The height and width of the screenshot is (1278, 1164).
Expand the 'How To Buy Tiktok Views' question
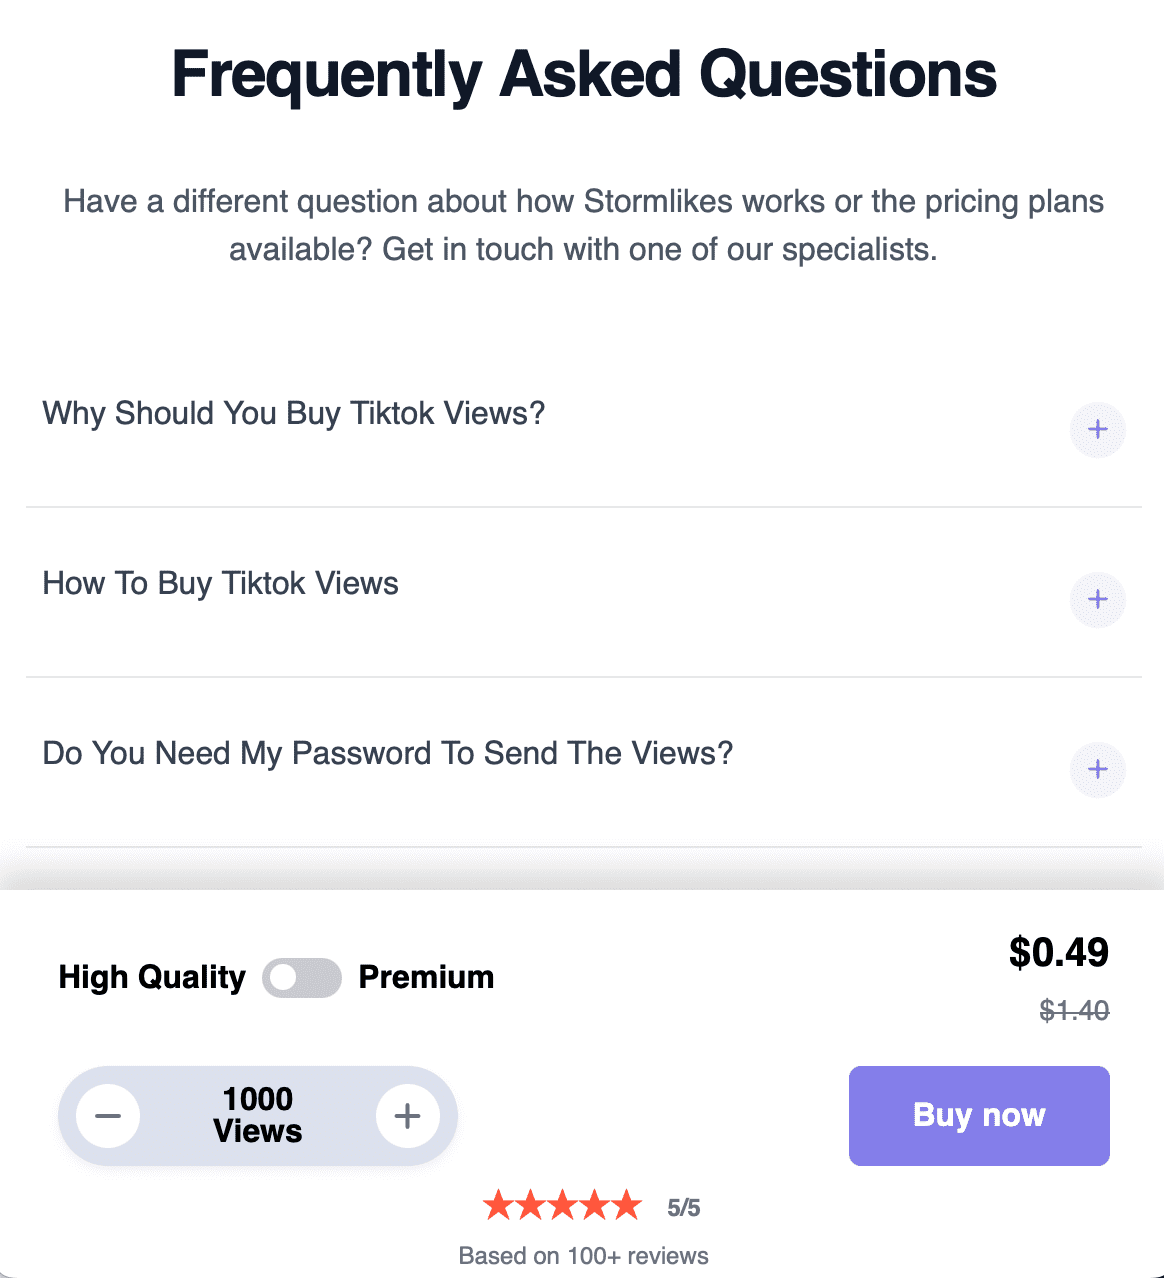[x=220, y=583]
